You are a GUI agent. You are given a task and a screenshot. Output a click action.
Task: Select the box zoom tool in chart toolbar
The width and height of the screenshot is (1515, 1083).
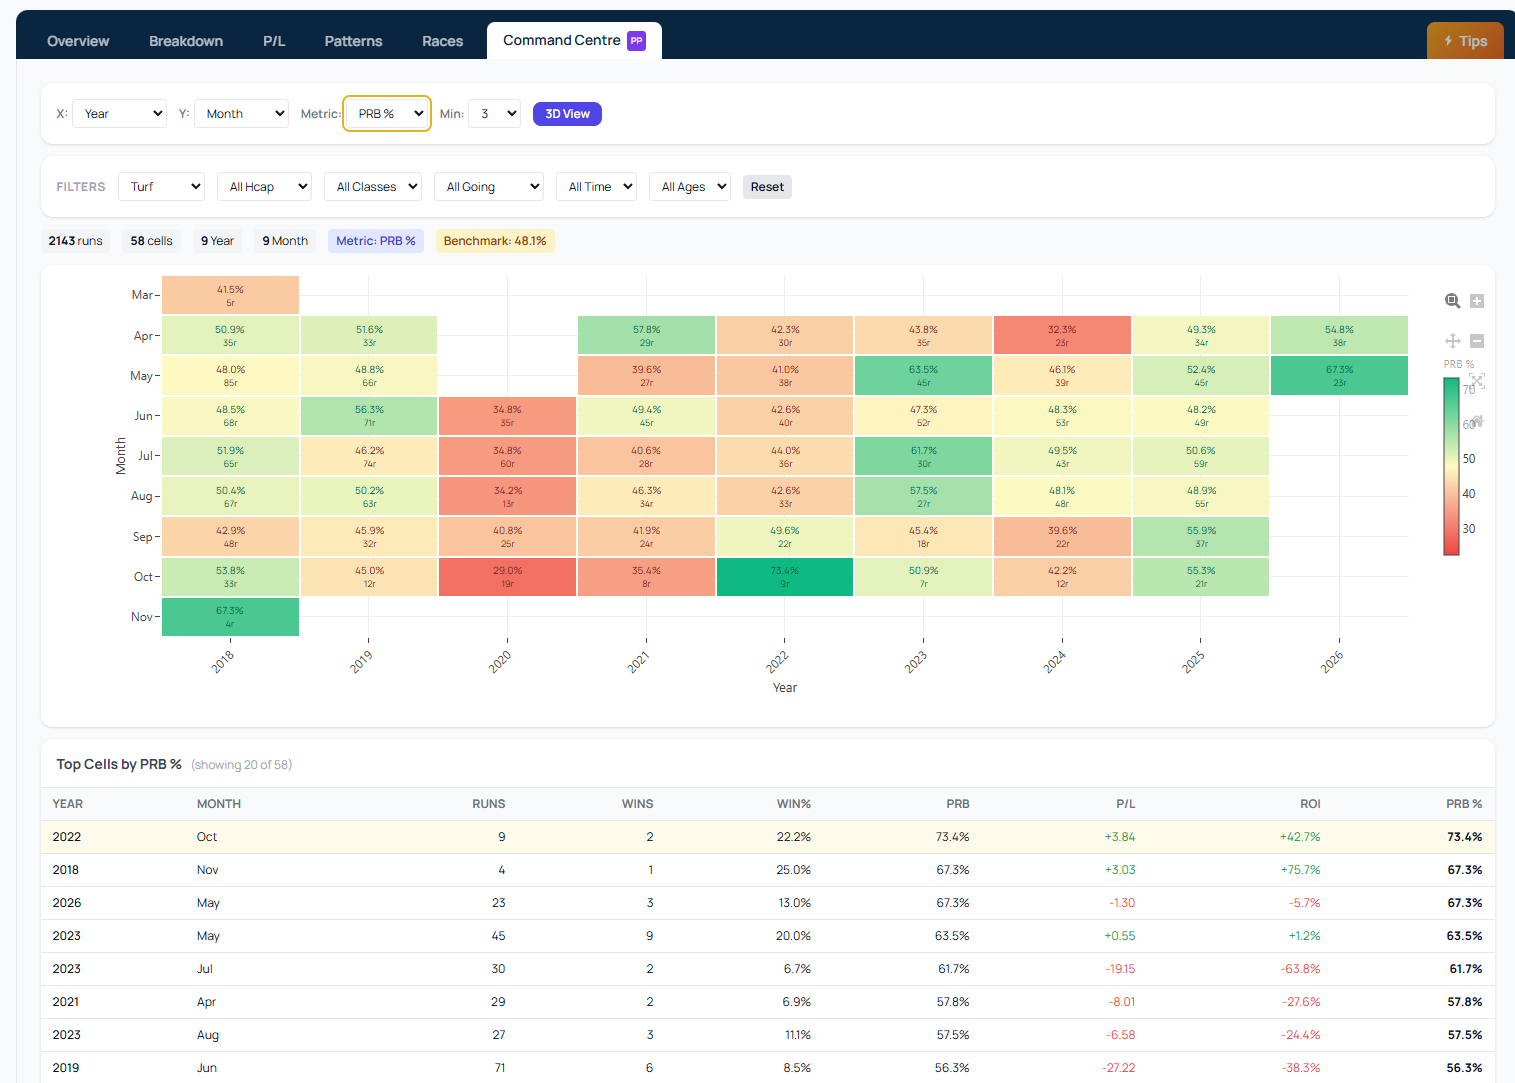coord(1453,301)
